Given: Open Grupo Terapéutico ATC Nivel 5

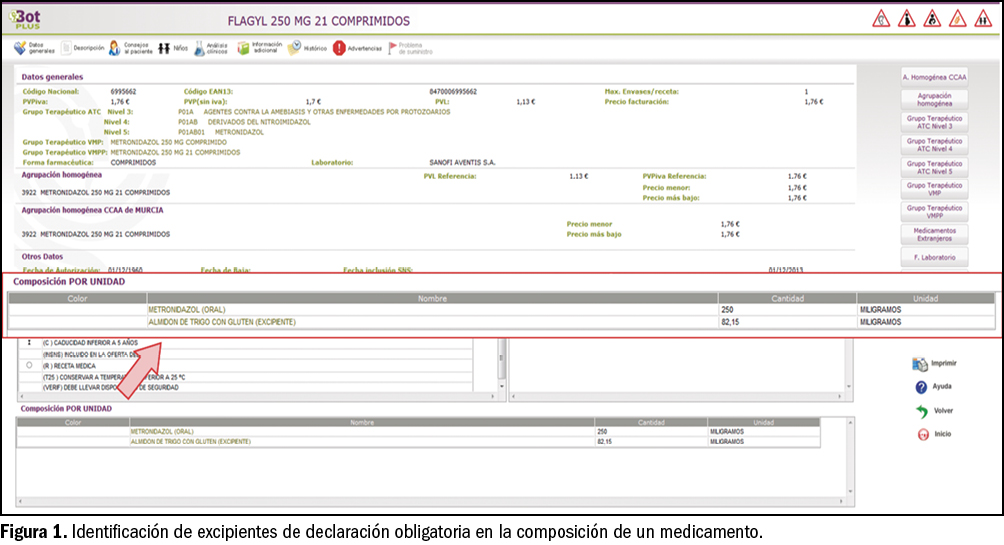Looking at the screenshot, I should click(934, 167).
